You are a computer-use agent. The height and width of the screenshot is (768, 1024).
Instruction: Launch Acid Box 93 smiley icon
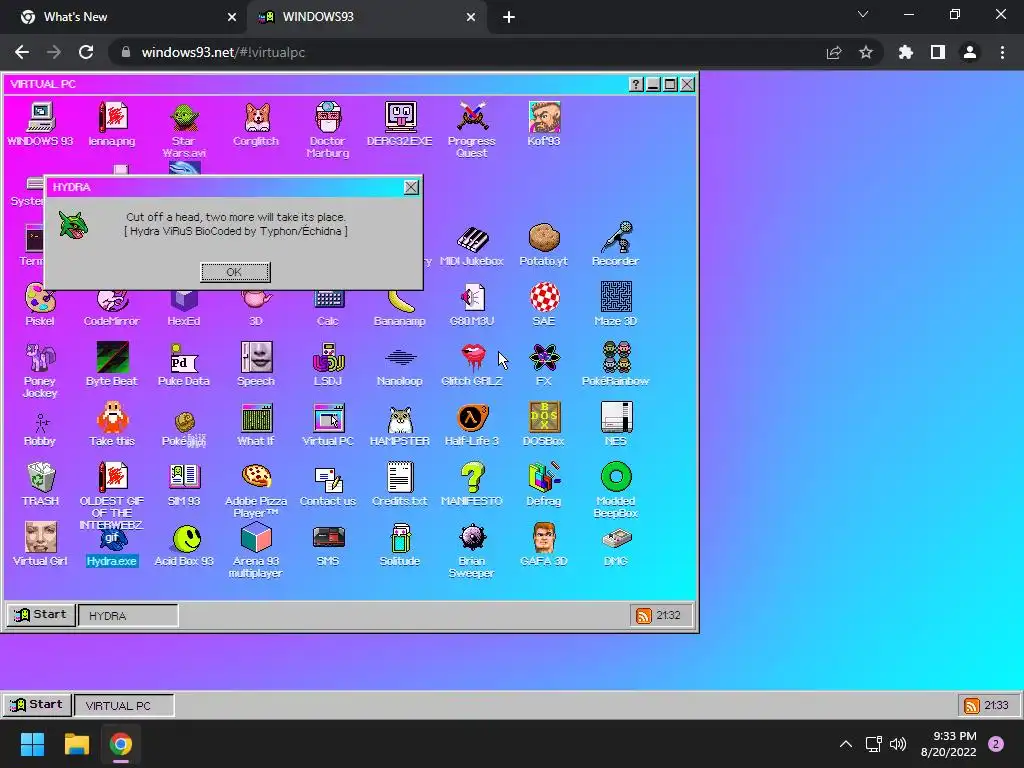pyautogui.click(x=185, y=539)
